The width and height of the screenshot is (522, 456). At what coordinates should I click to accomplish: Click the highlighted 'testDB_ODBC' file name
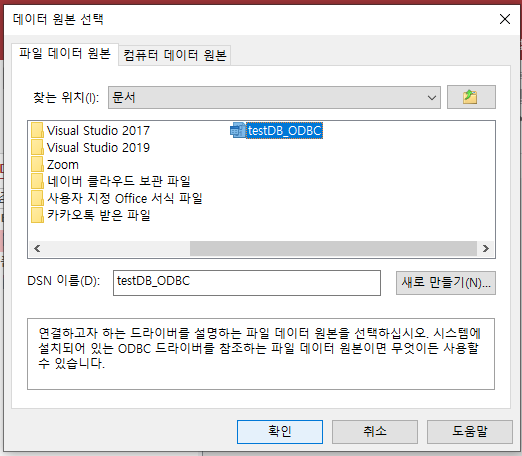[284, 130]
